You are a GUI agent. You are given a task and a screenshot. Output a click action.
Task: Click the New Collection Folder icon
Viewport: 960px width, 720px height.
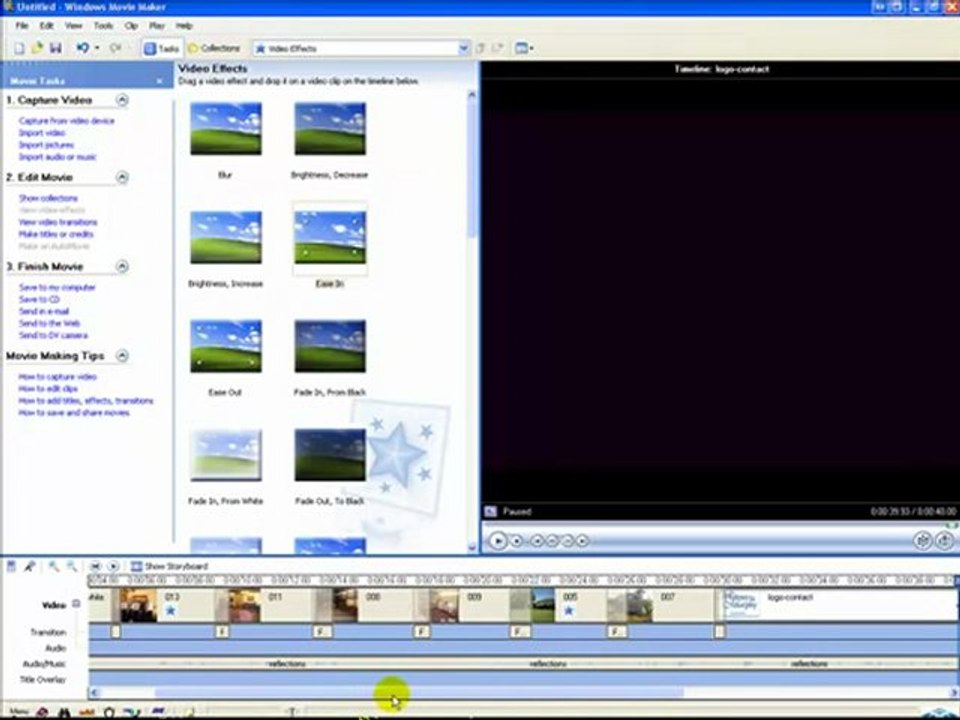point(498,48)
